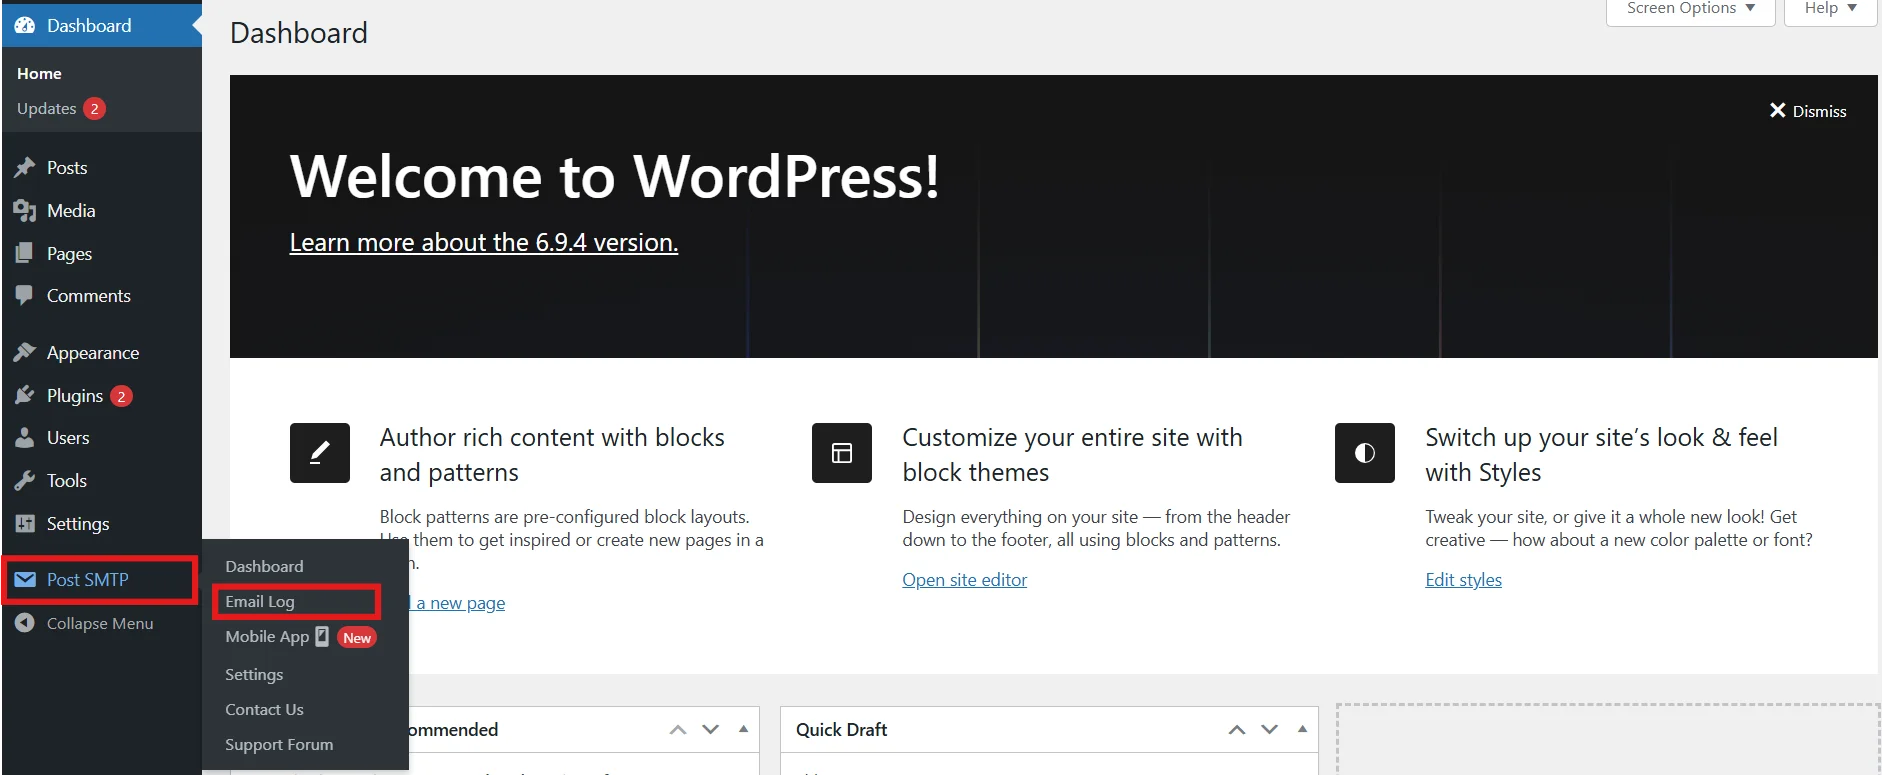Open the Pages menu
The image size is (1882, 775).
(x=102, y=254)
